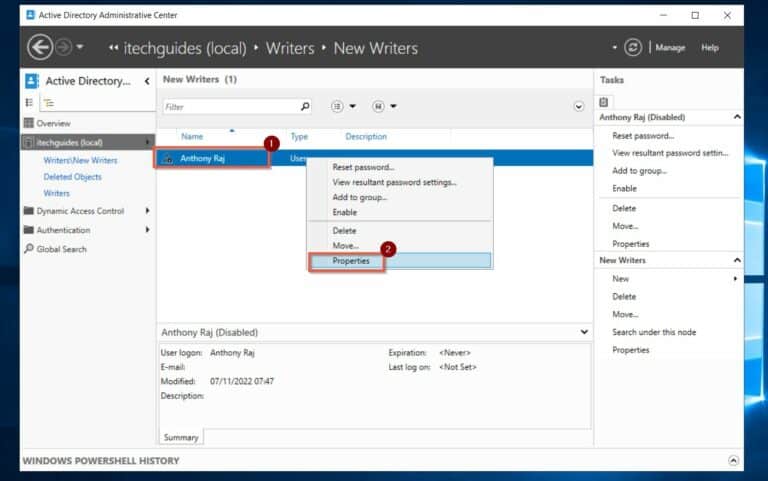This screenshot has width=768, height=481.
Task: Switch navigation pane to list view icon
Action: coord(29,102)
